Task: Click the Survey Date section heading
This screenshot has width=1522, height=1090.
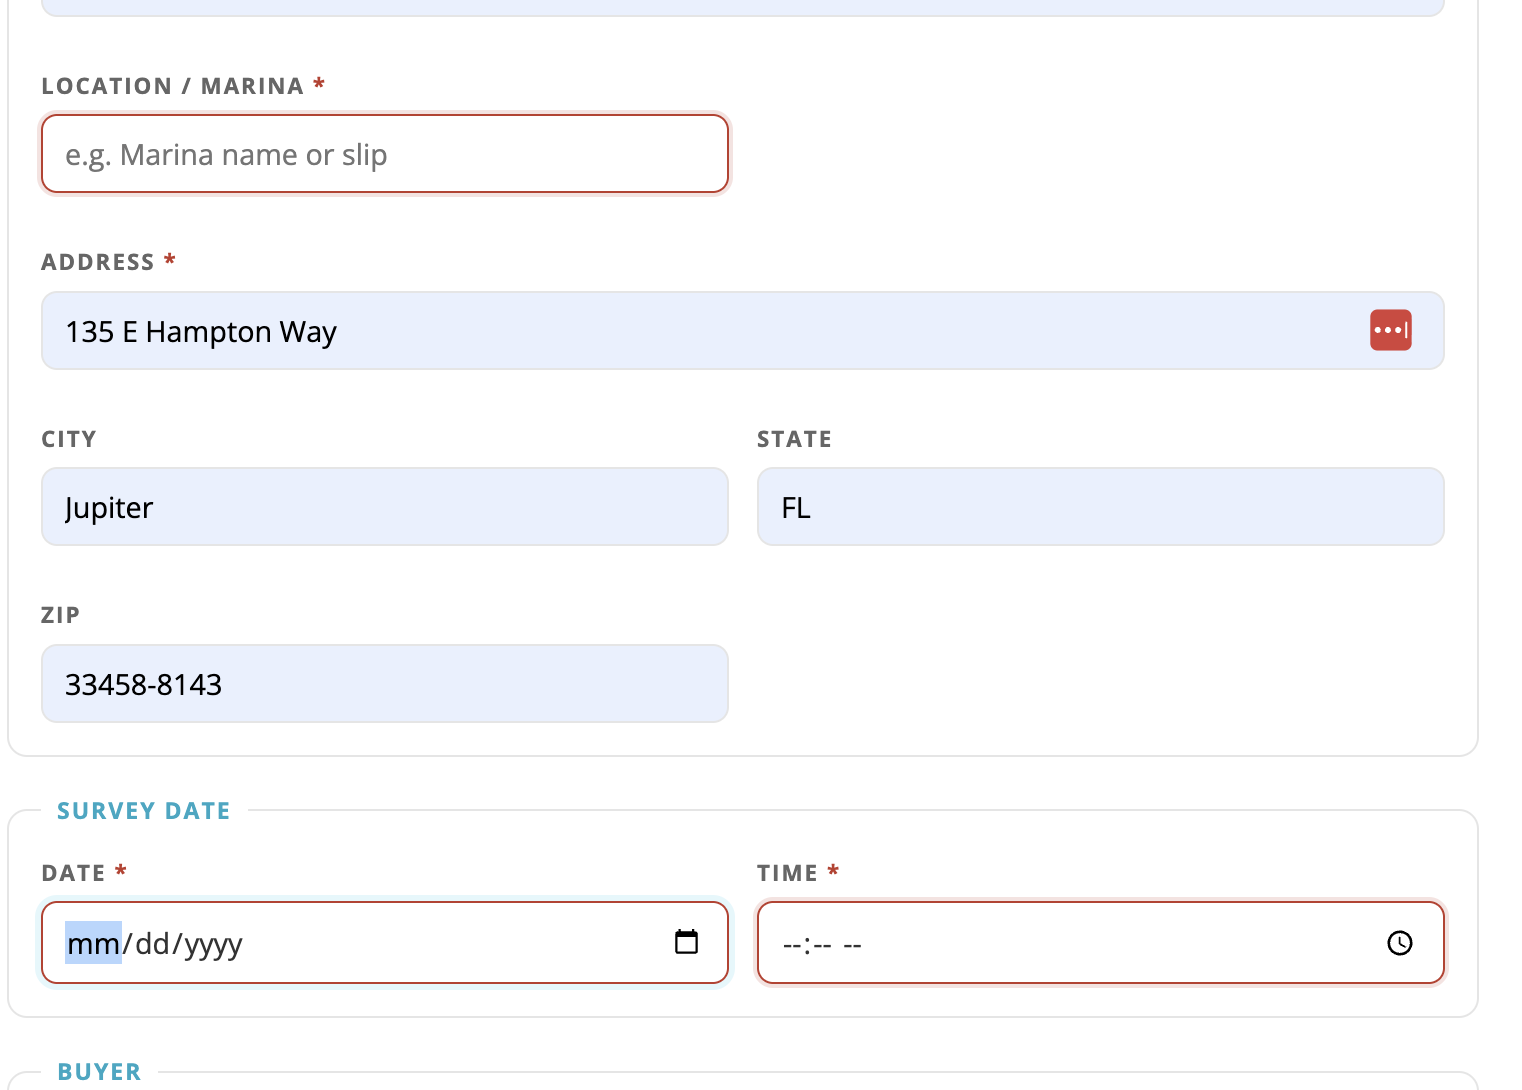Action: pyautogui.click(x=144, y=811)
